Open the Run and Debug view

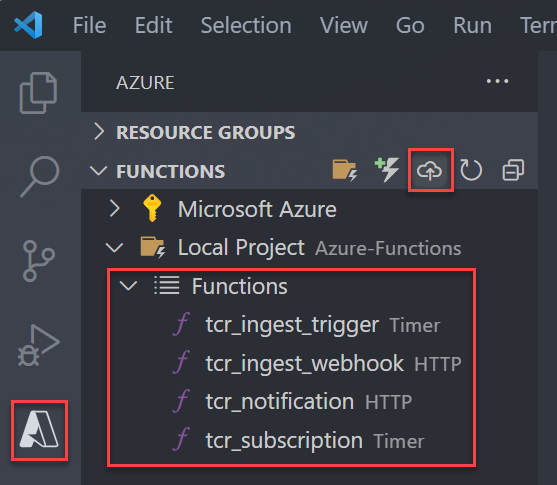pyautogui.click(x=38, y=345)
